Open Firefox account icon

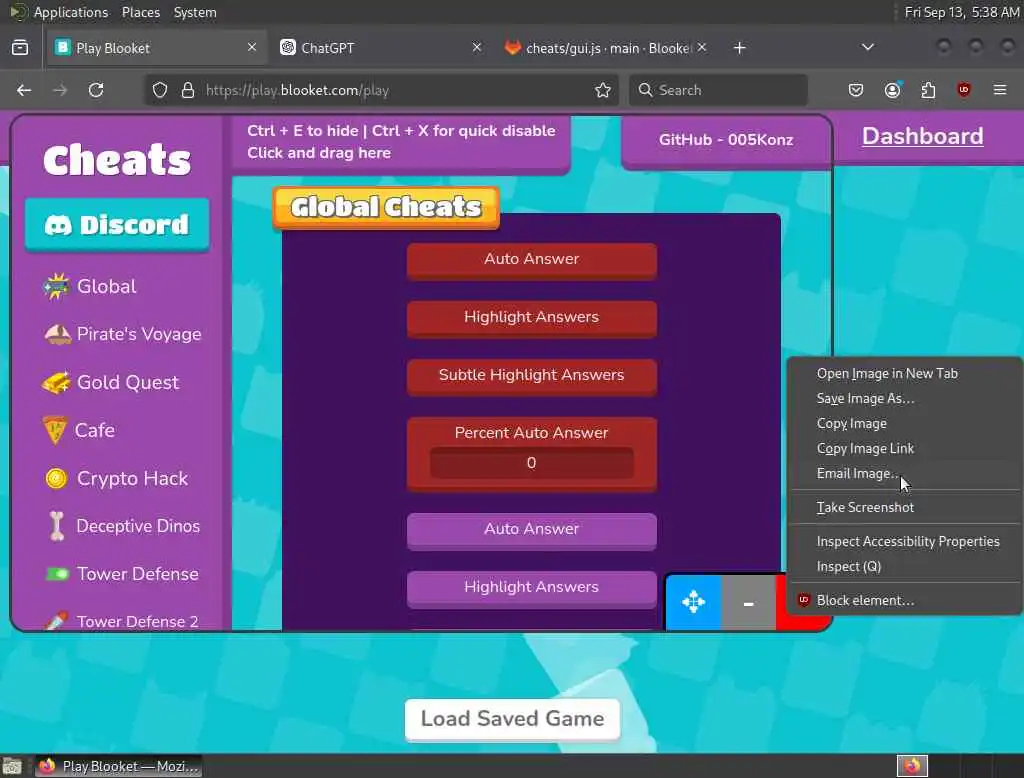pos(893,90)
